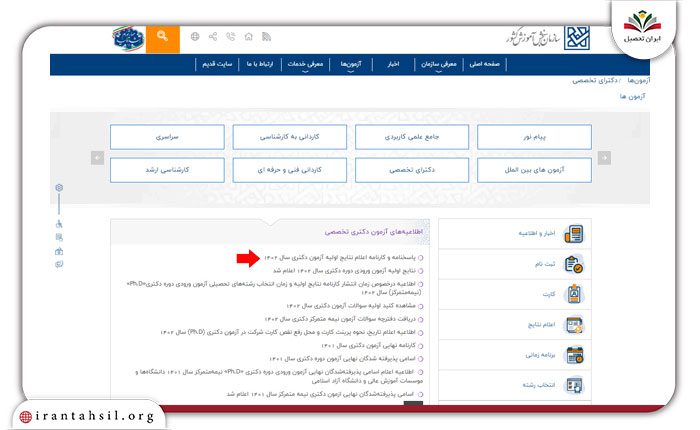Click the wheelchair accessibility icon on left sidebar

tap(59, 224)
